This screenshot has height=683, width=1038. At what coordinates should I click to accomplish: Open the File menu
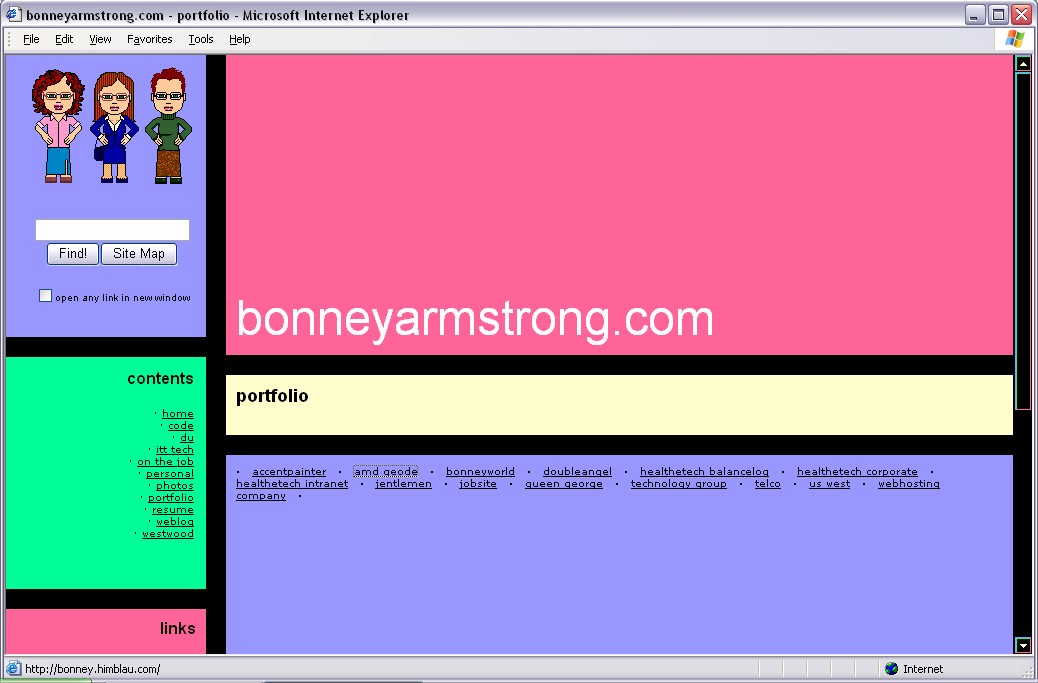31,39
